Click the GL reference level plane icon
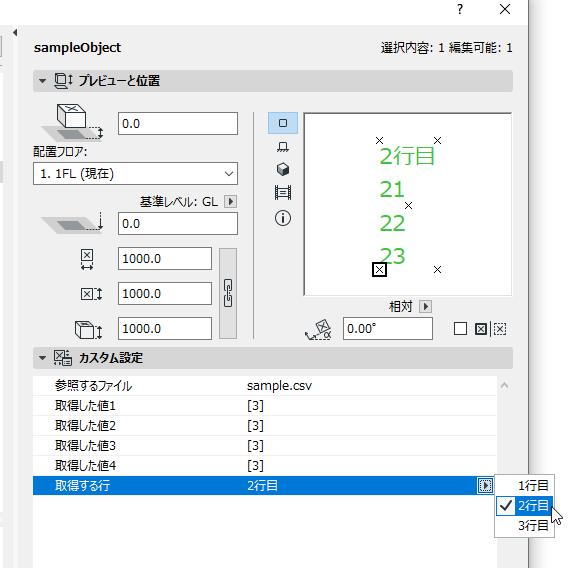Screen dimensions: 581x568 click(72, 223)
